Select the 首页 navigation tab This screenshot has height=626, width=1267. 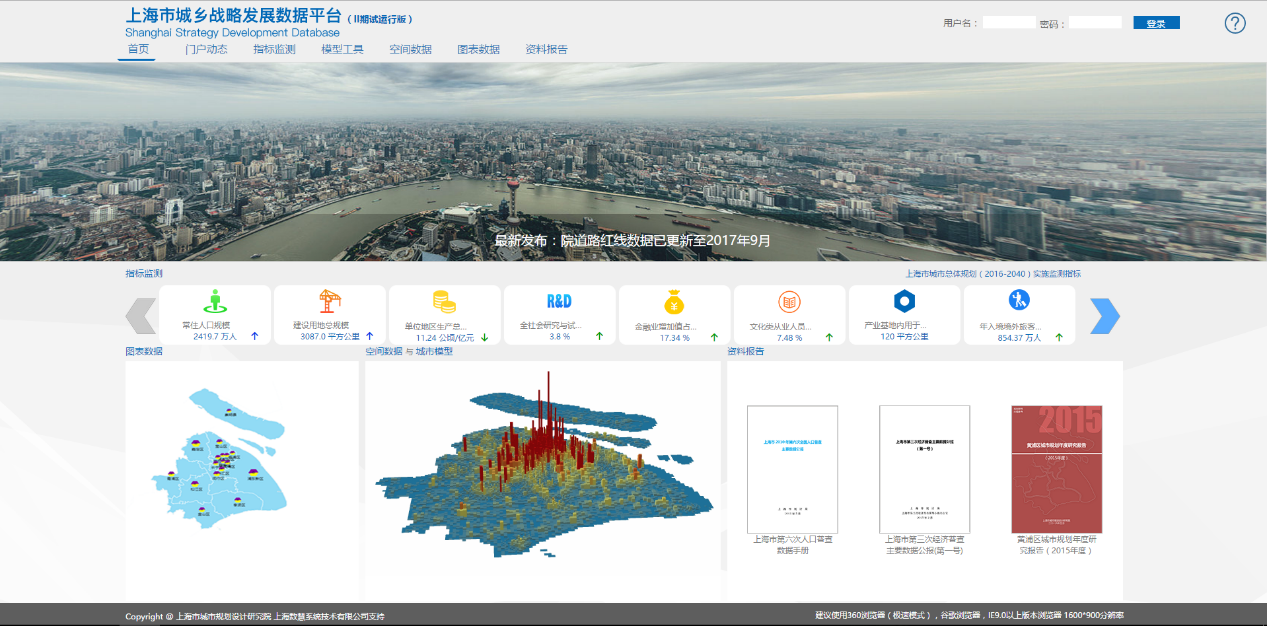137,49
